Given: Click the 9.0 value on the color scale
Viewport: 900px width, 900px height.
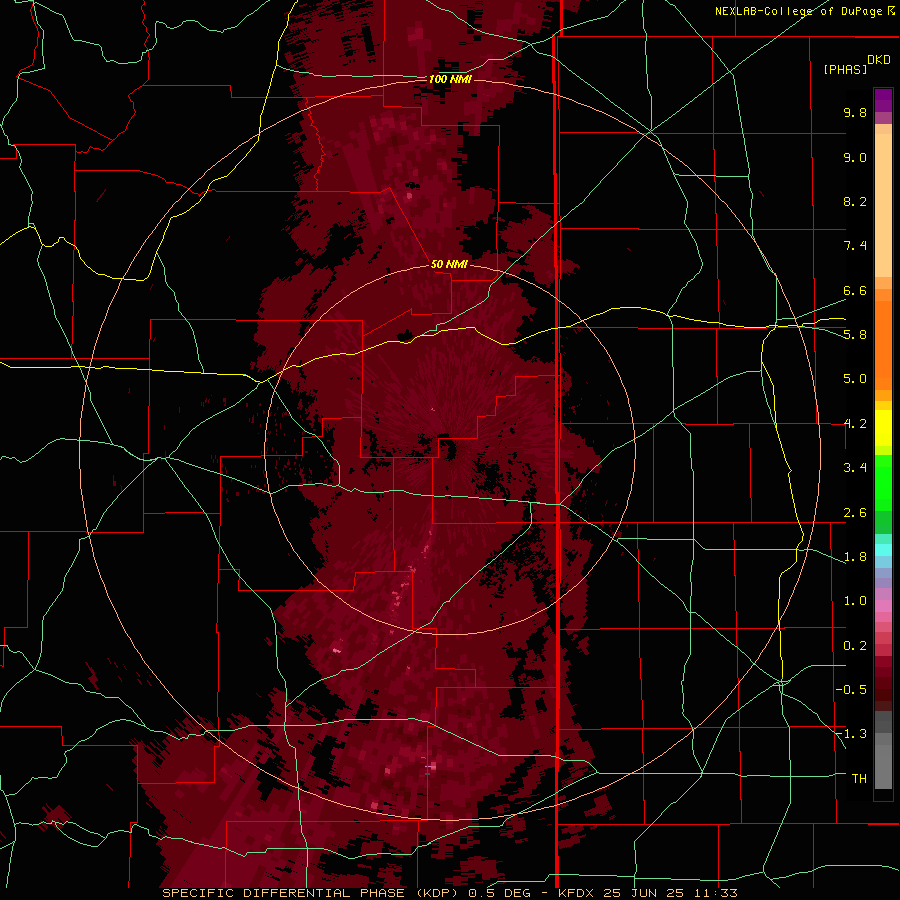Looking at the screenshot, I should (855, 157).
